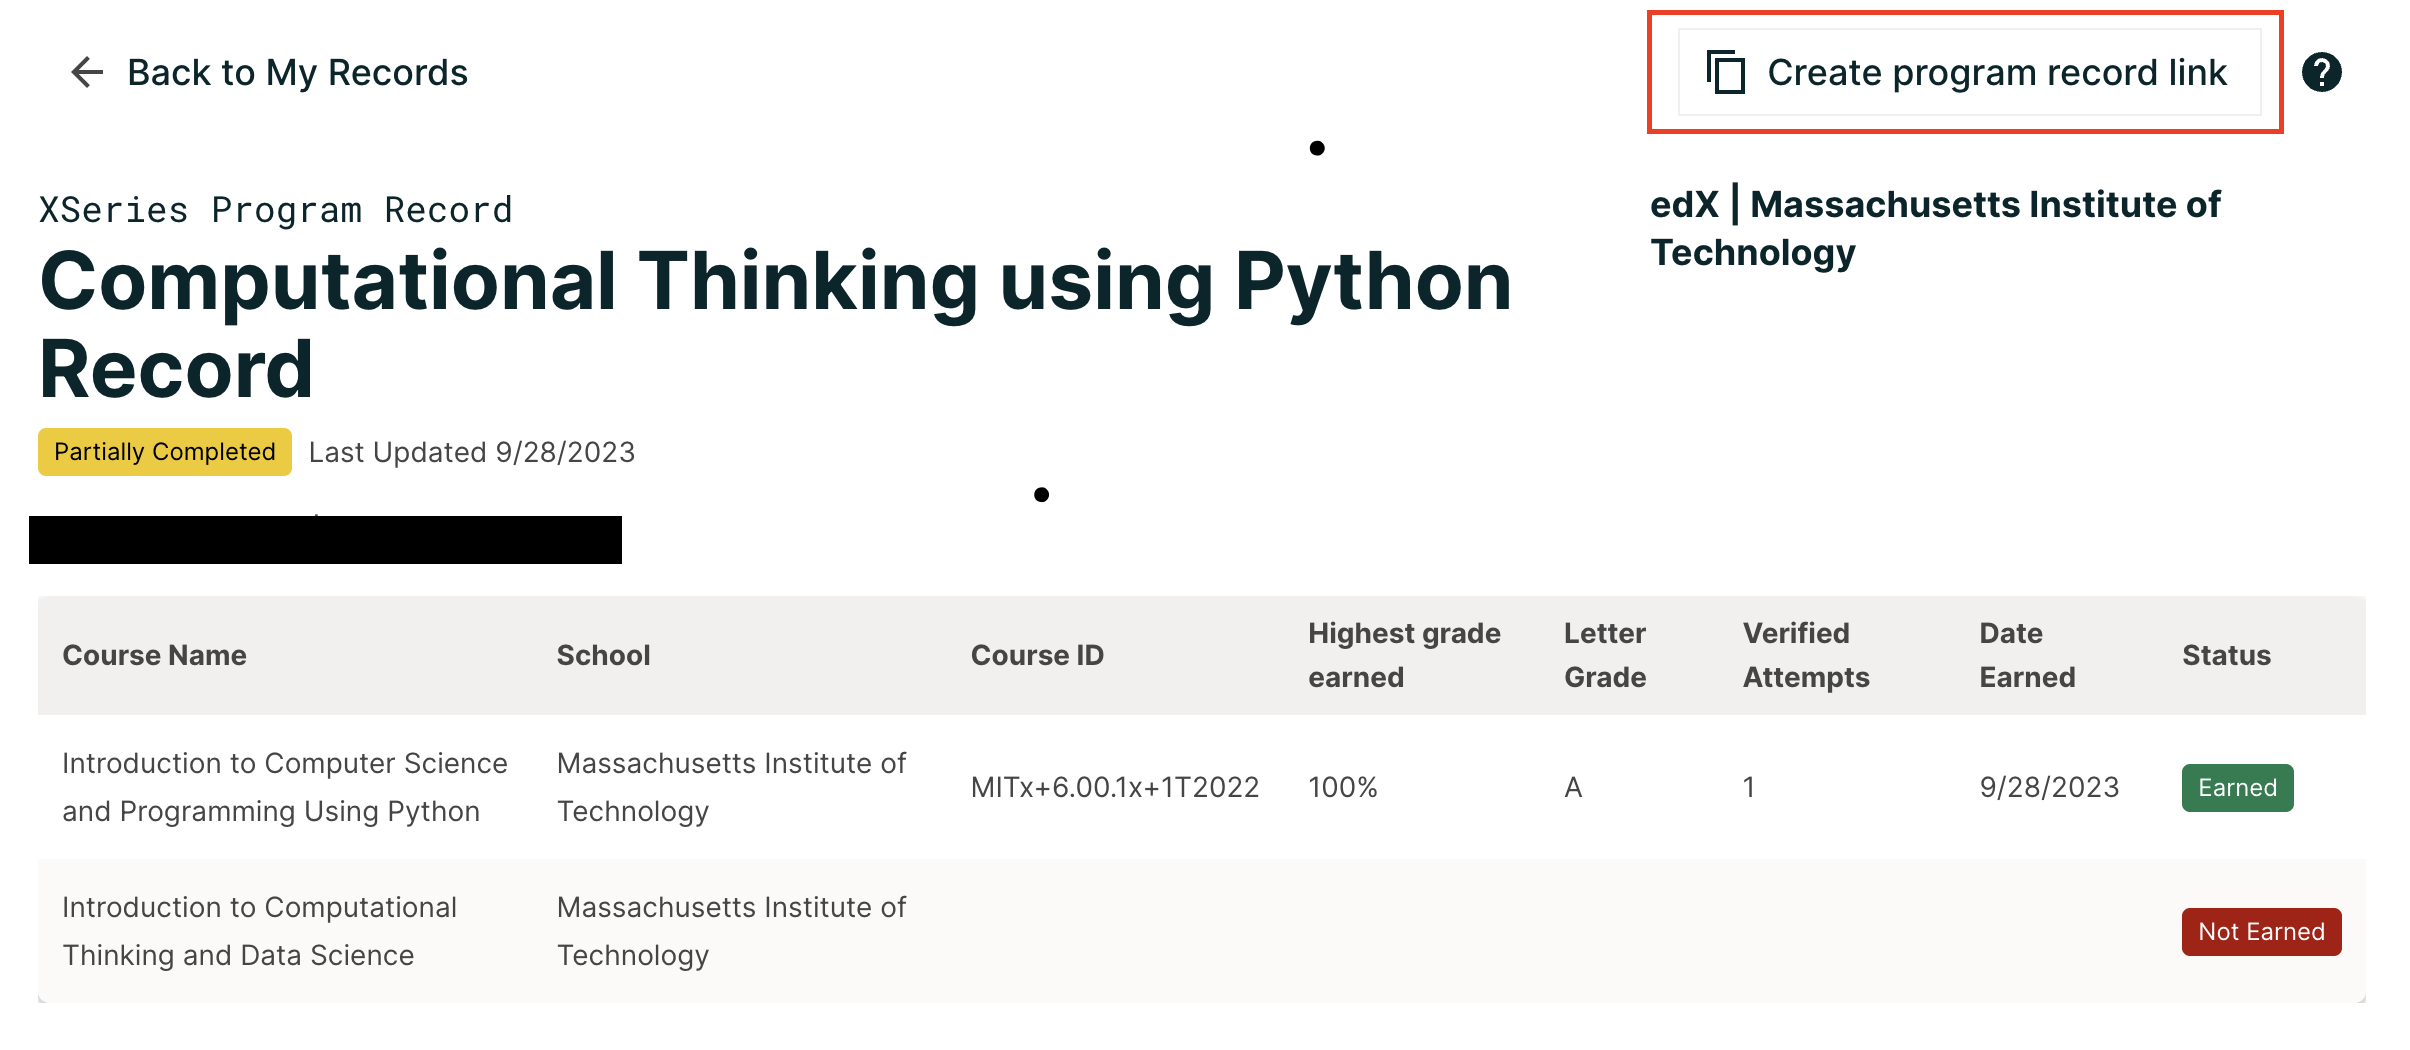
Task: Click the back arrow icon
Action: click(86, 71)
